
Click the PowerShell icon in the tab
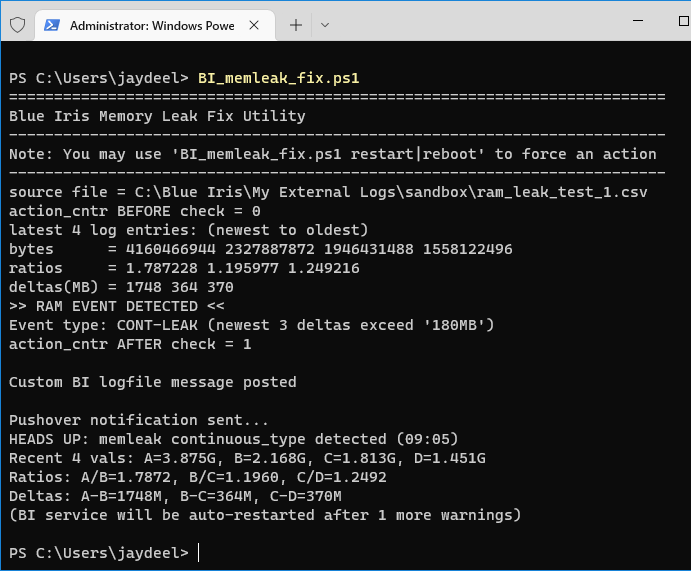[52, 25]
